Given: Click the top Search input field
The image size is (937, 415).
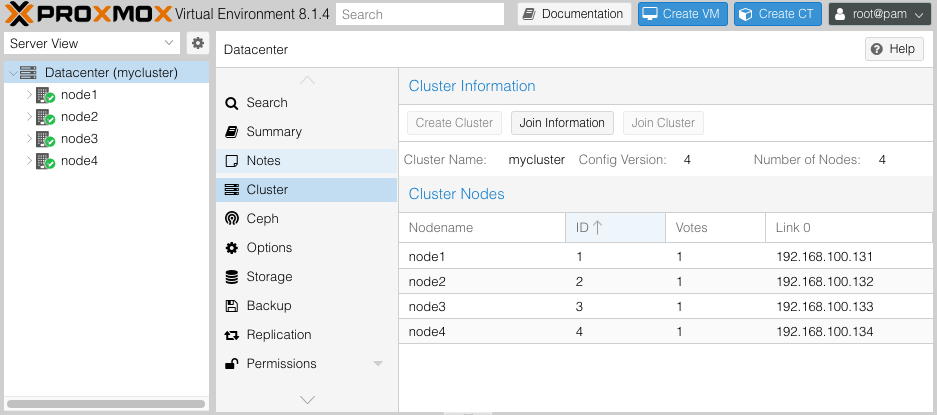Looking at the screenshot, I should [420, 14].
